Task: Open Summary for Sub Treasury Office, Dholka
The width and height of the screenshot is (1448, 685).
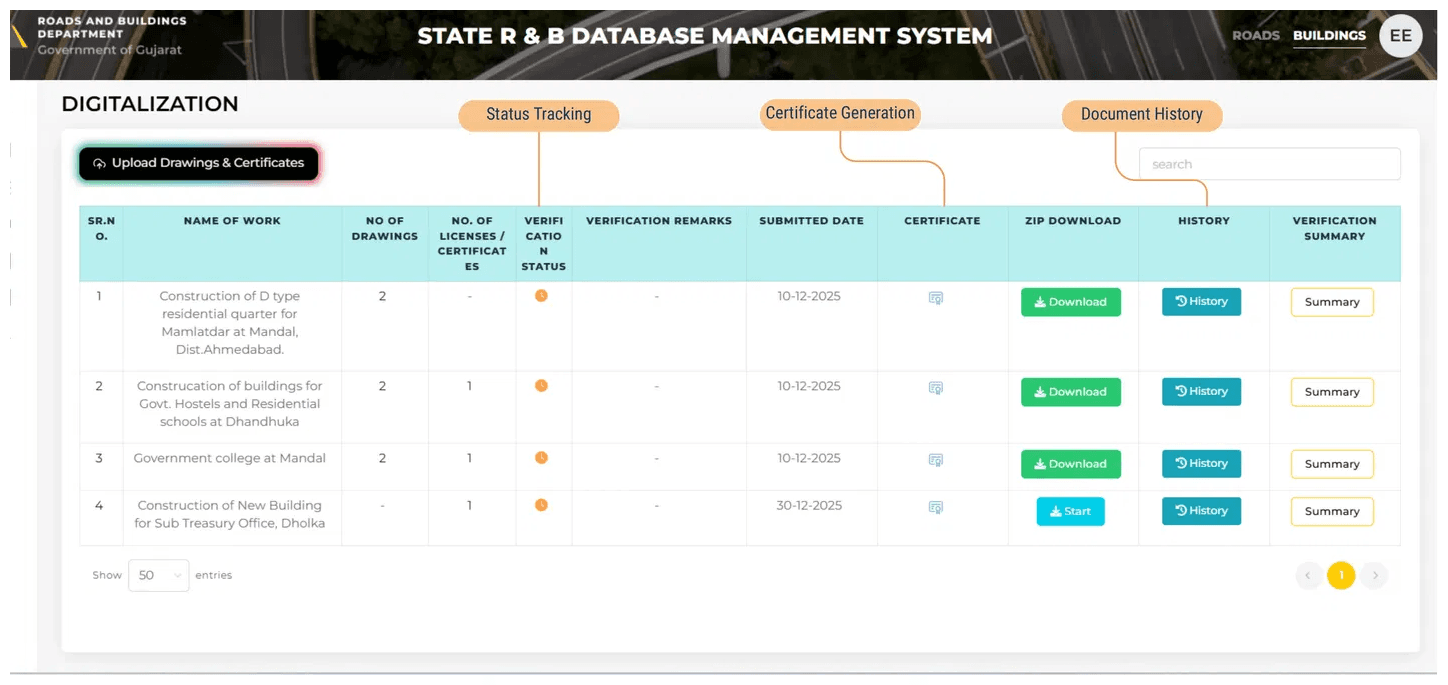Action: [1332, 511]
